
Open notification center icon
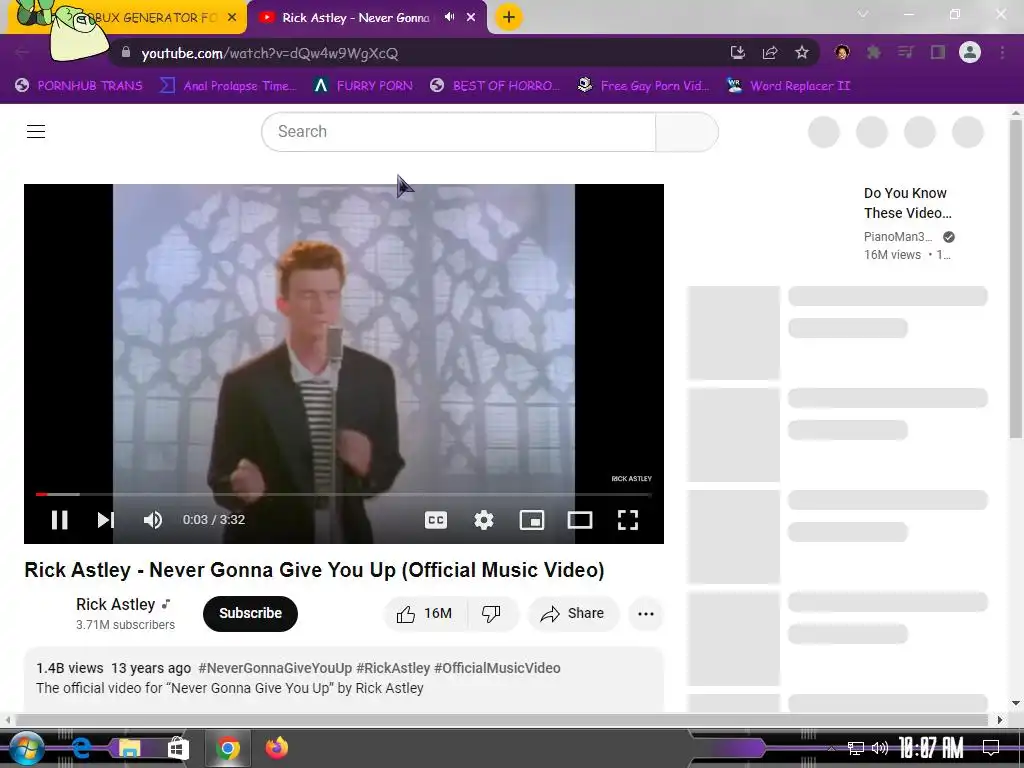pyautogui.click(x=991, y=748)
